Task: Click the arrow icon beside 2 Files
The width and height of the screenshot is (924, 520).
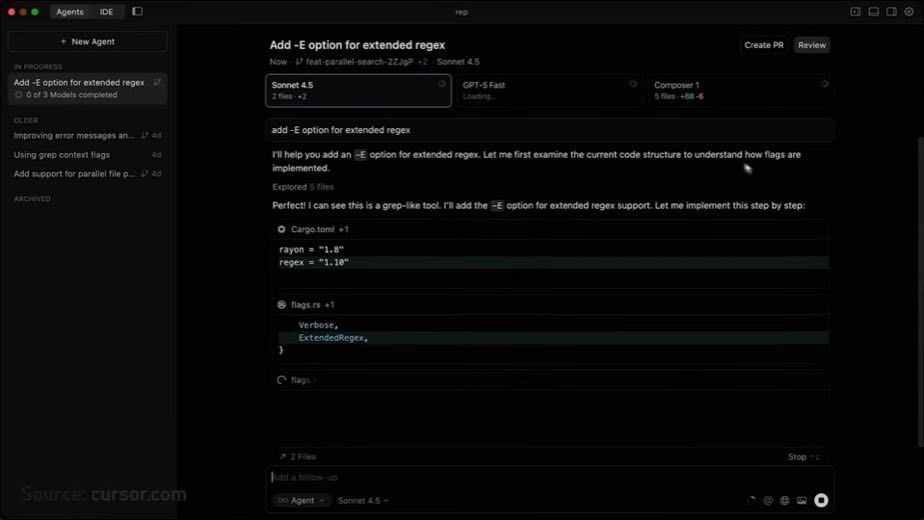Action: [282, 457]
